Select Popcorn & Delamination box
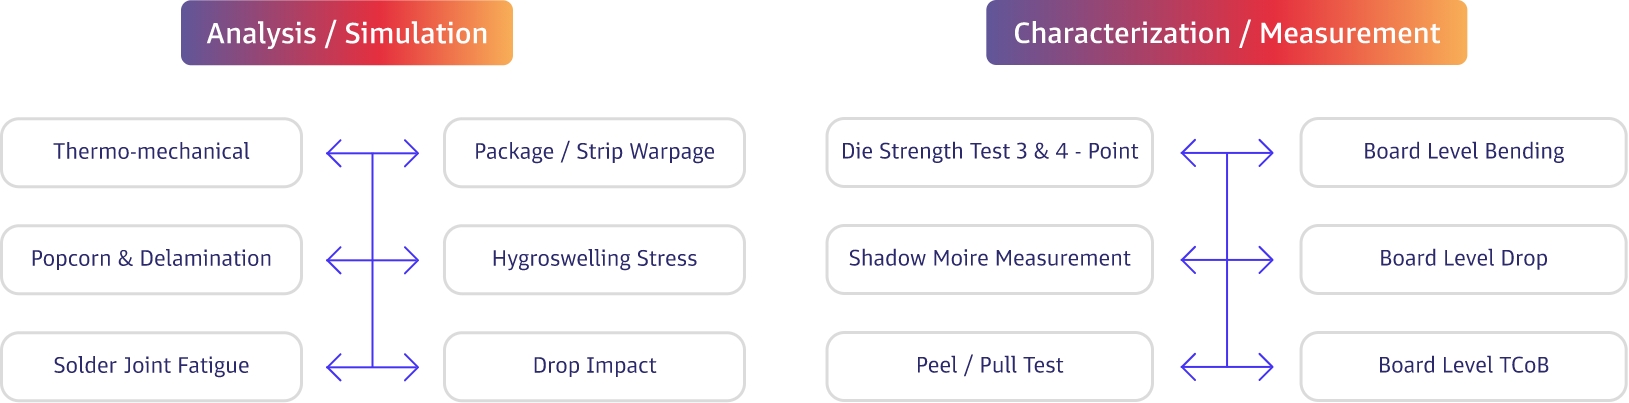The image size is (1629, 403). click(x=151, y=259)
